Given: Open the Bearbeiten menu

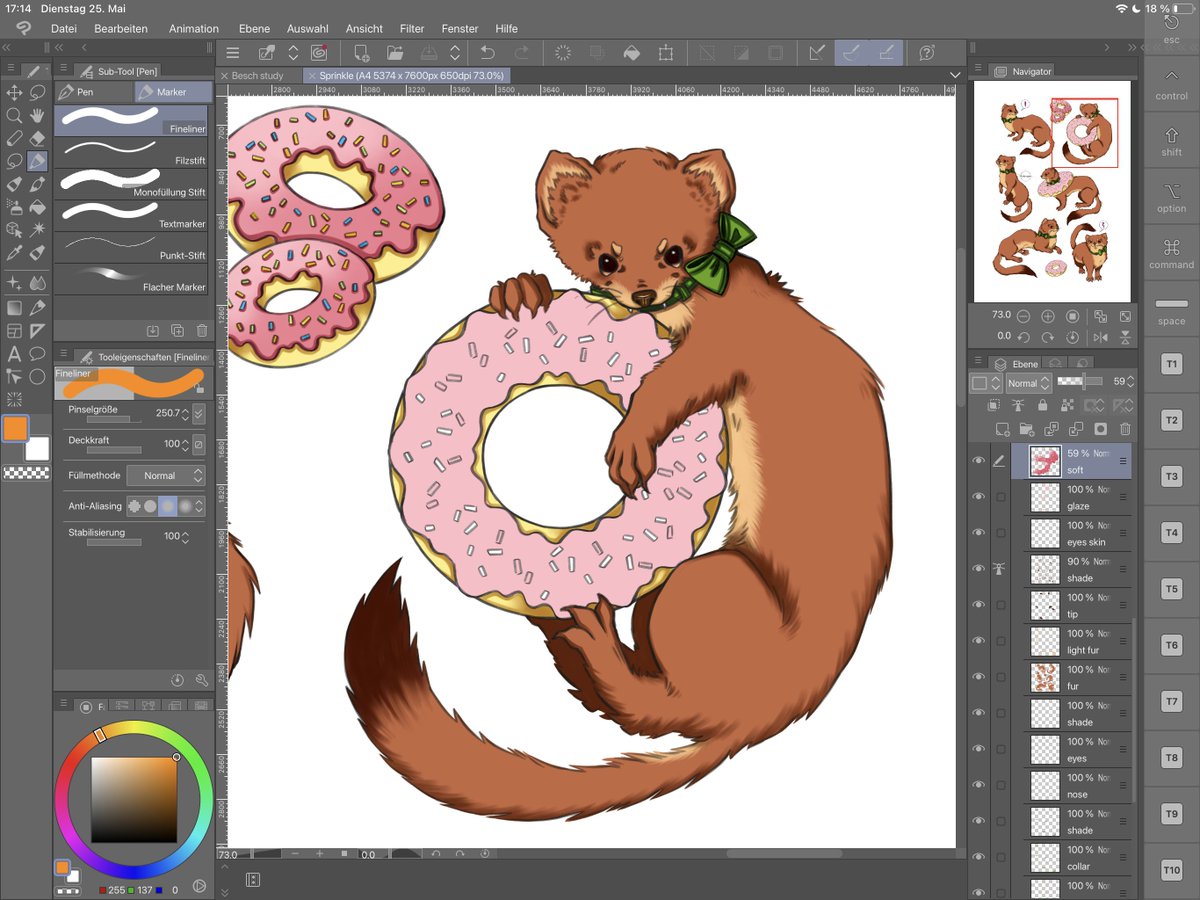Looking at the screenshot, I should [121, 29].
